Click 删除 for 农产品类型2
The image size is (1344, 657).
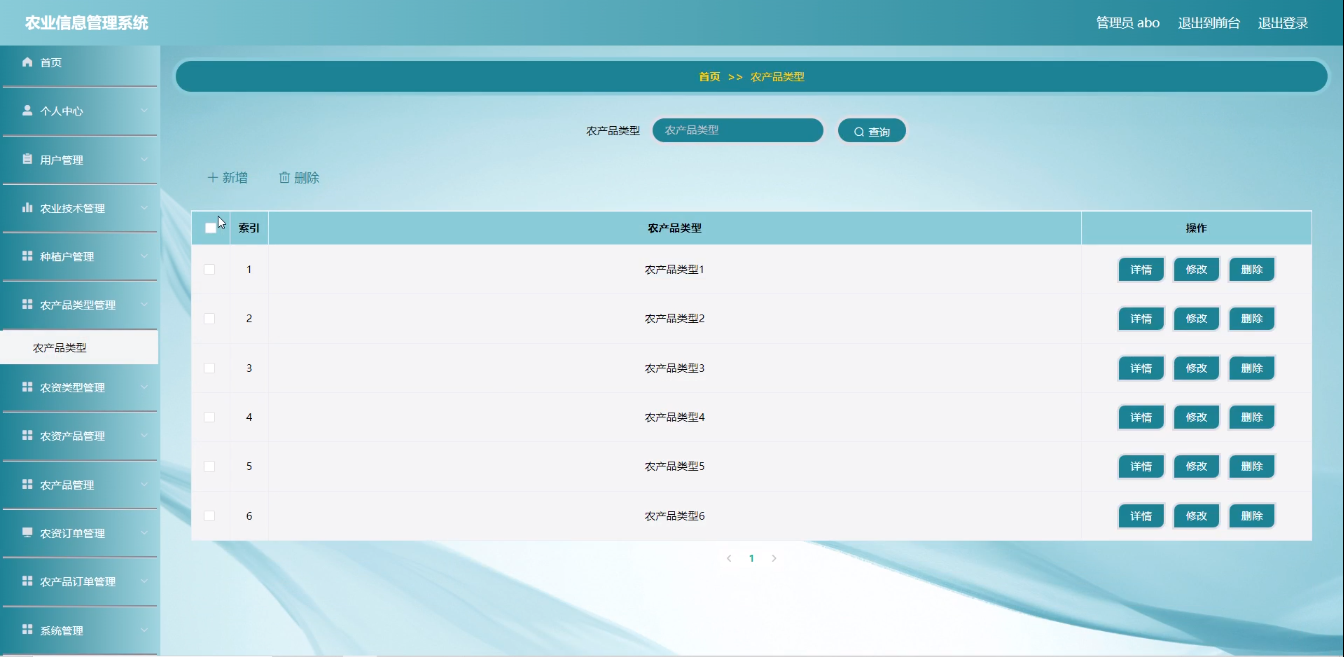pos(1251,319)
